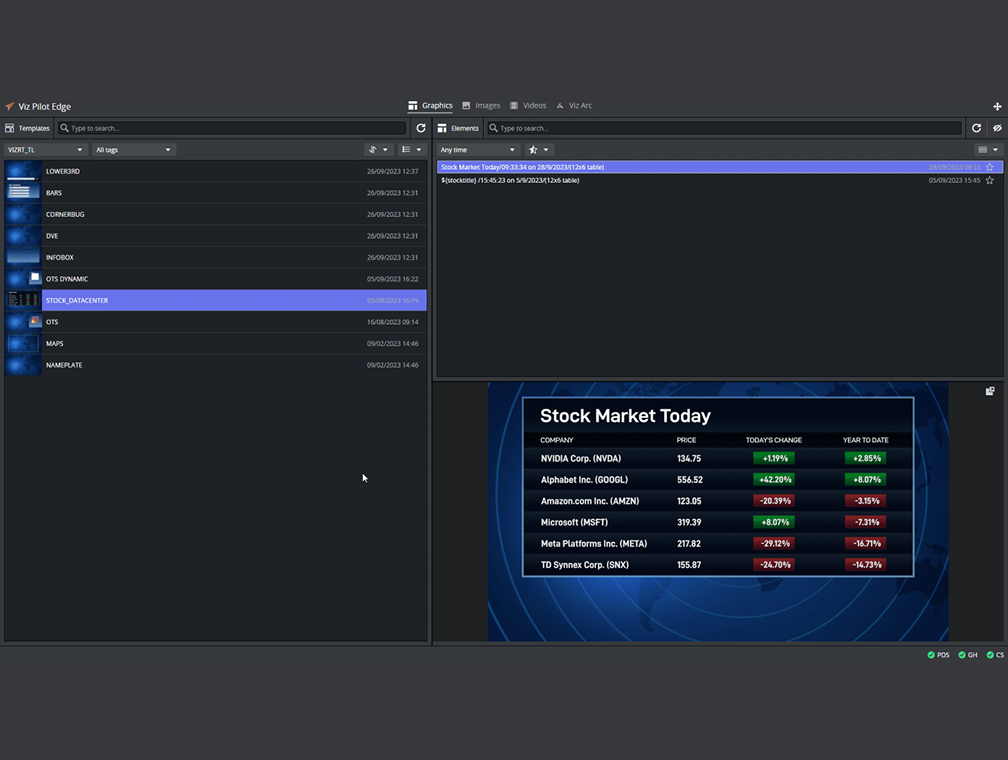Open the templates sort order dropdown

pyautogui.click(x=378, y=150)
